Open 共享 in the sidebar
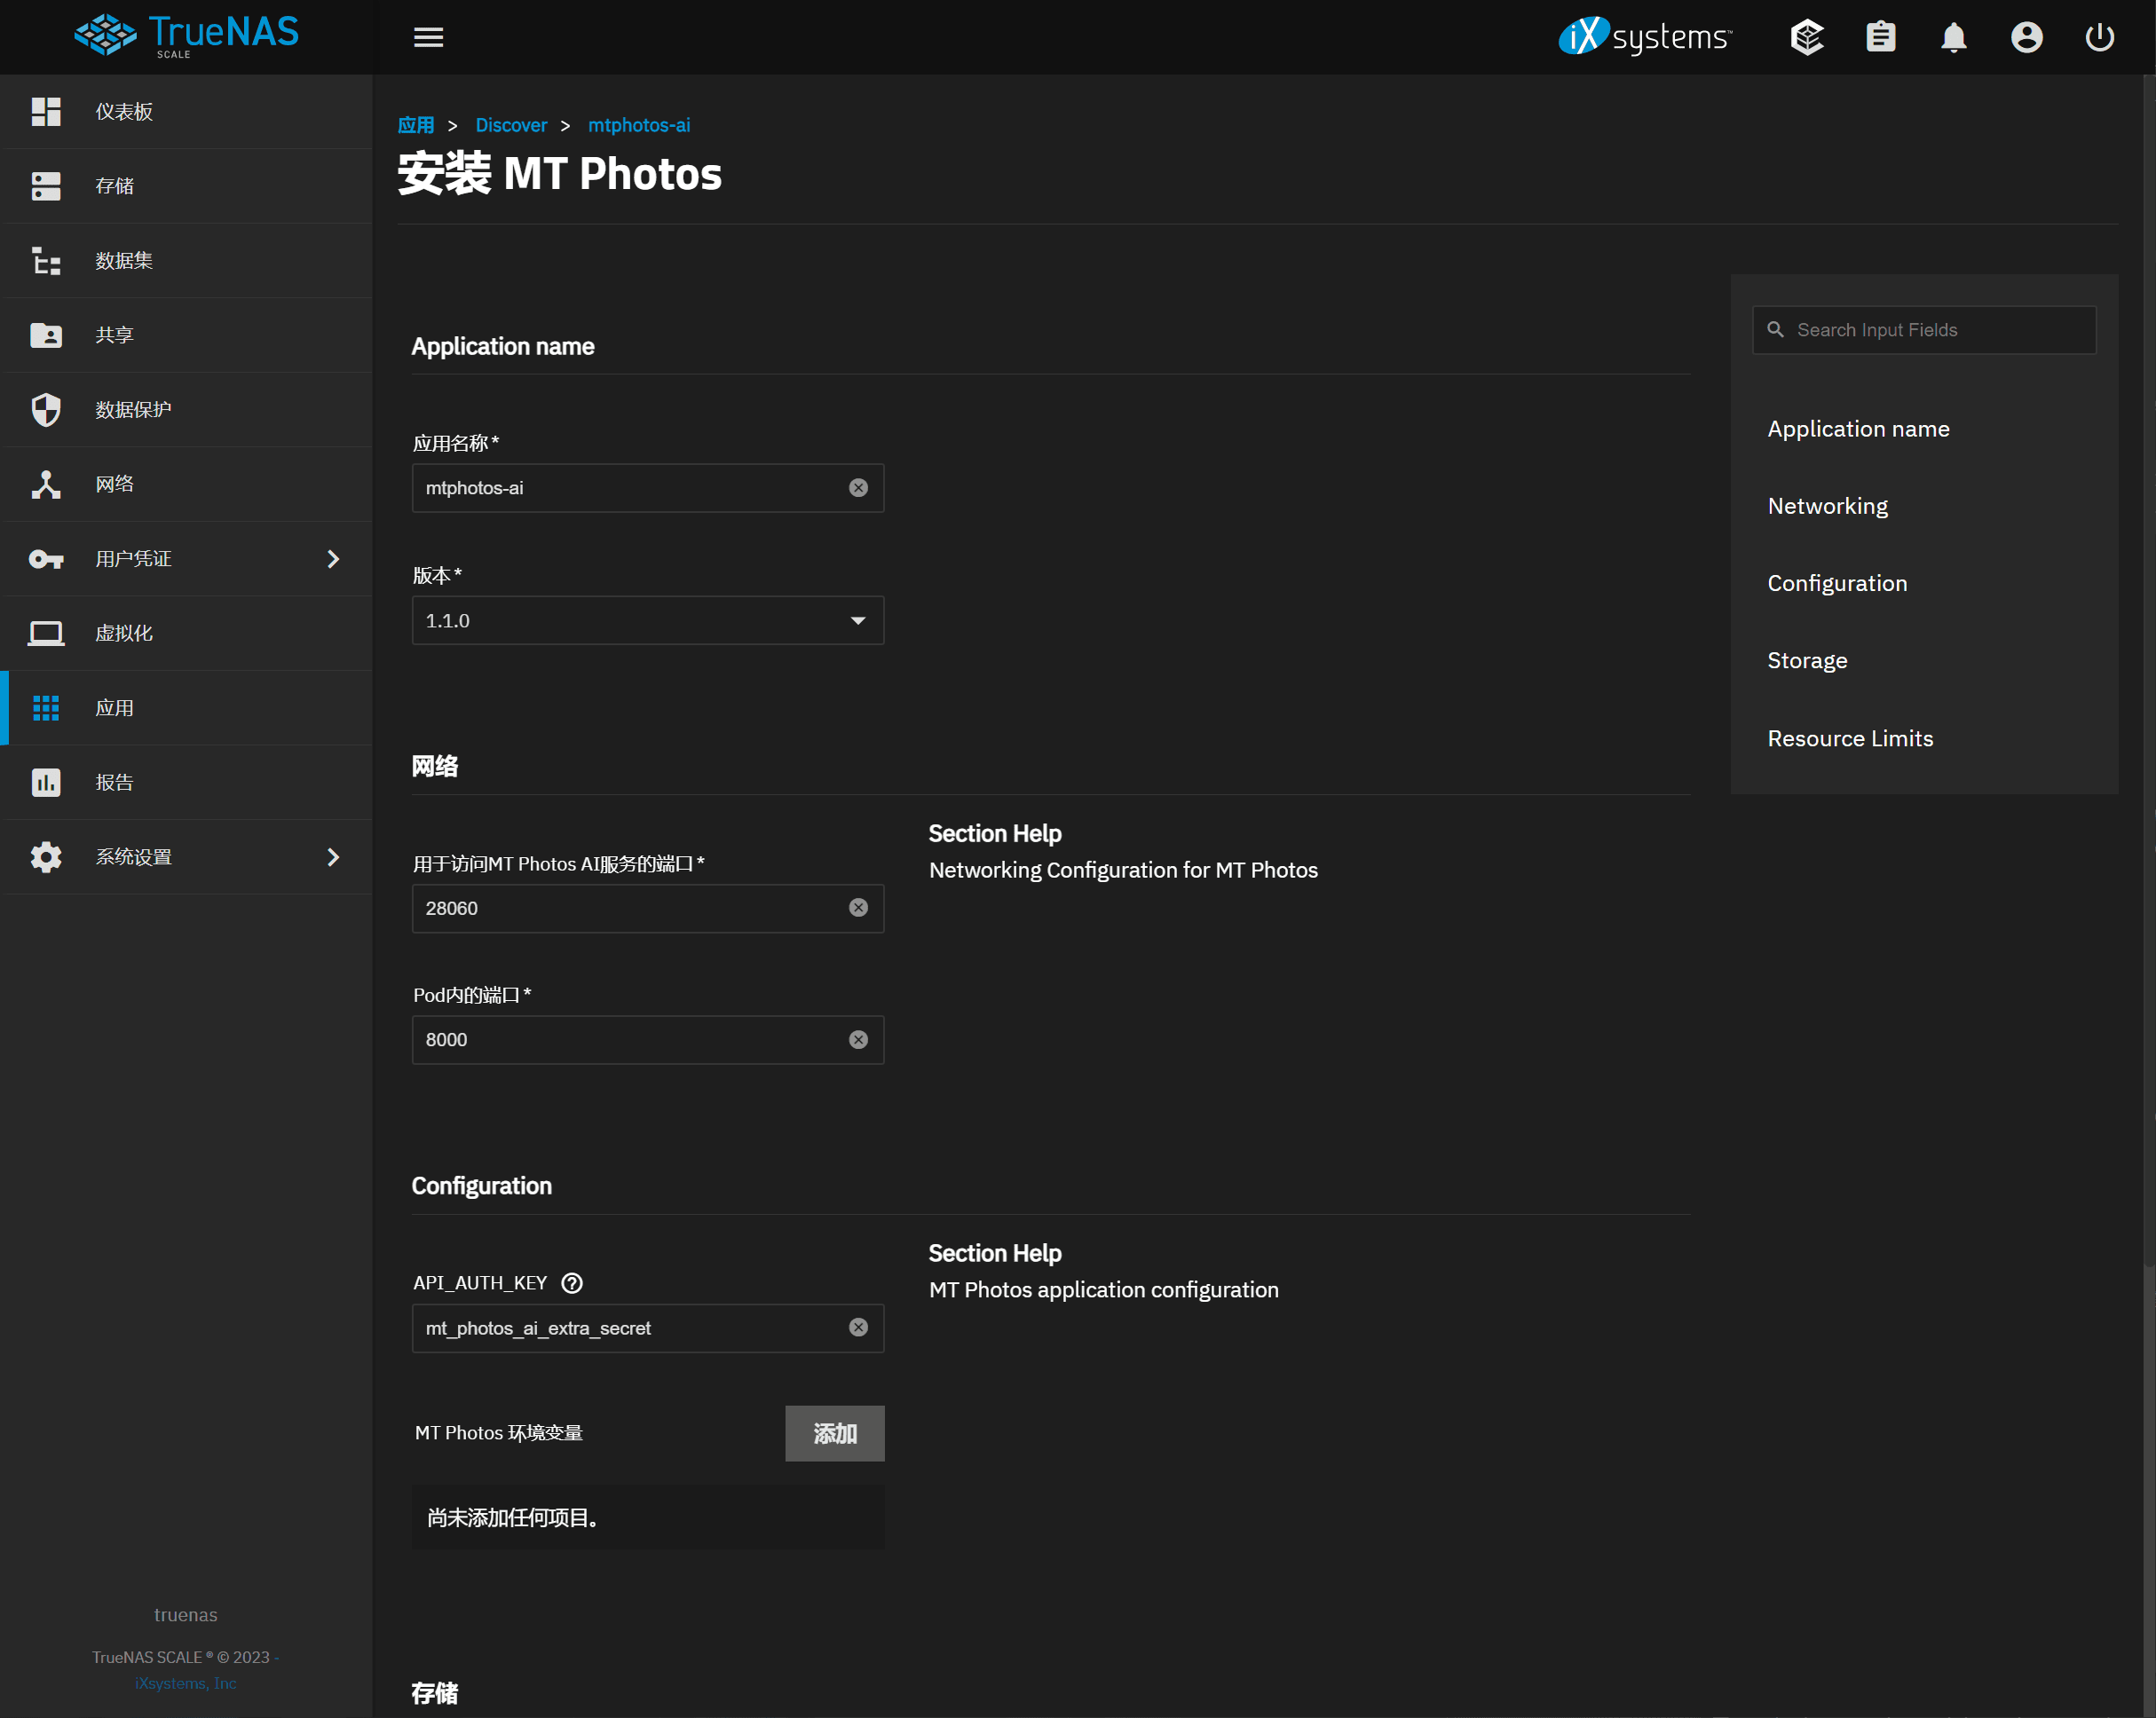The width and height of the screenshot is (2156, 1718). 186,335
